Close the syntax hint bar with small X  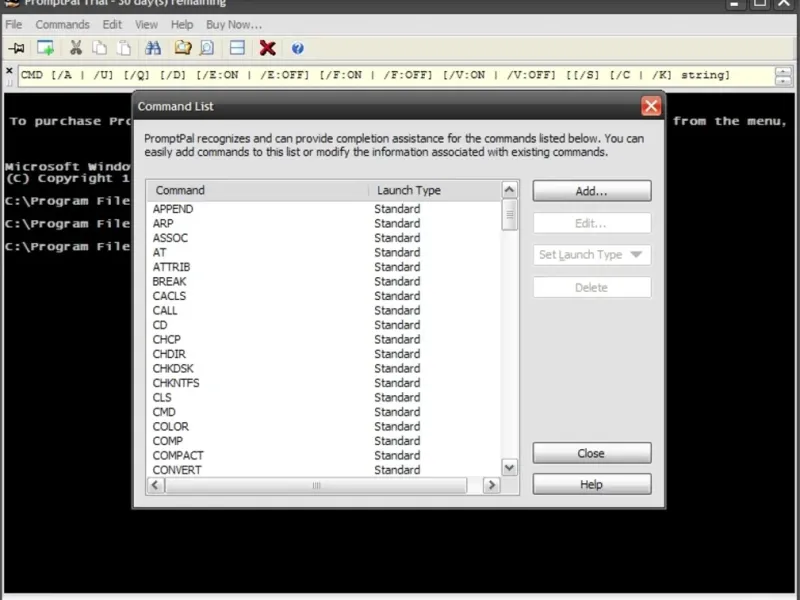point(9,70)
